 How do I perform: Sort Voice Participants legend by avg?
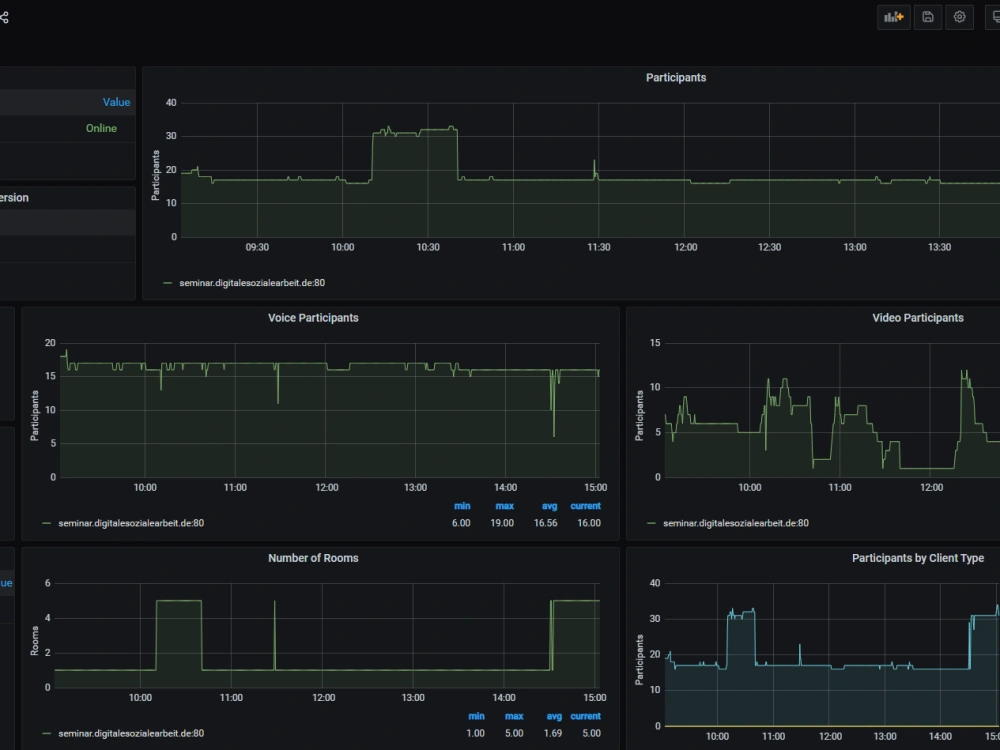point(549,506)
